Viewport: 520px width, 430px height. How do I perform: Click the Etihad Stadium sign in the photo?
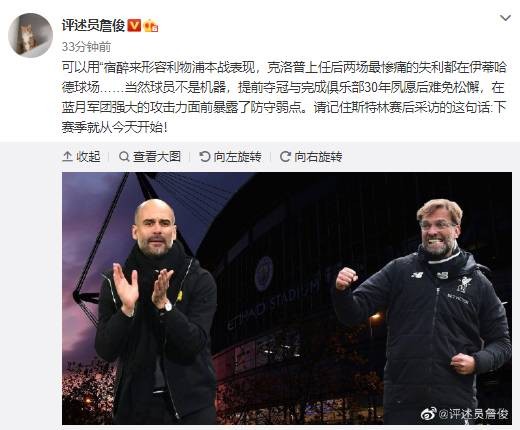[x=273, y=303]
